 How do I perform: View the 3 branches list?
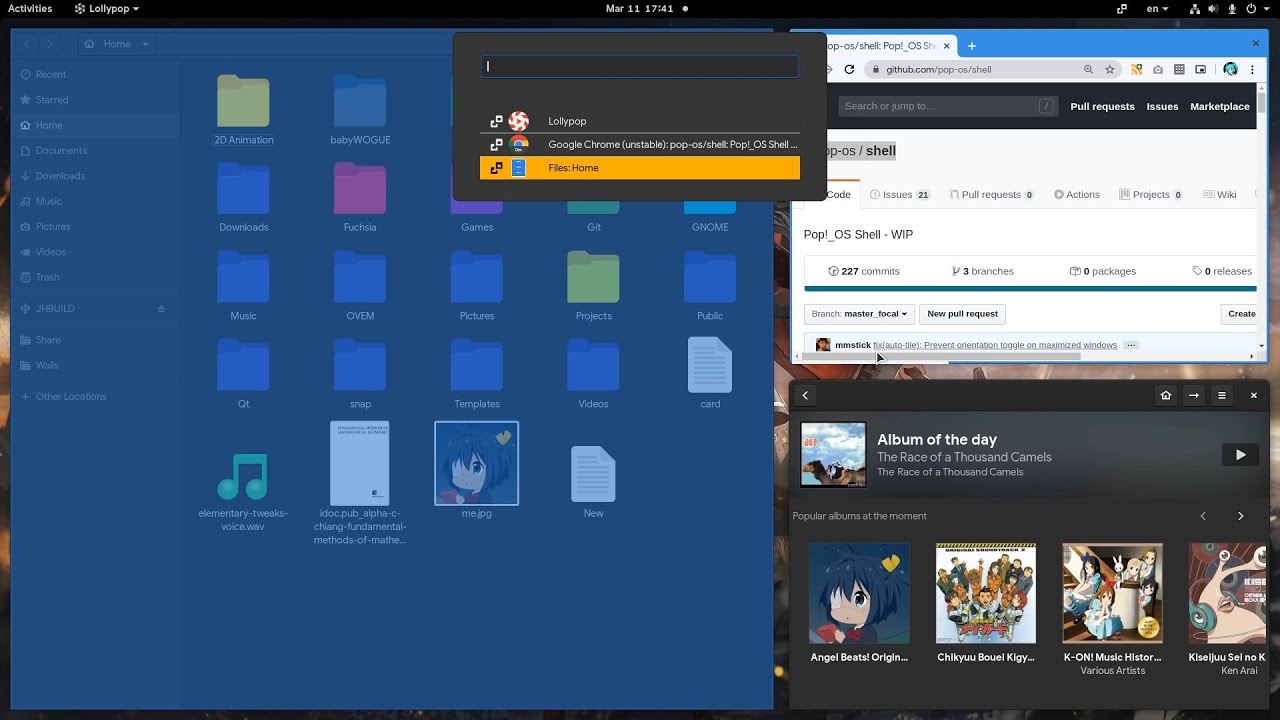point(982,271)
